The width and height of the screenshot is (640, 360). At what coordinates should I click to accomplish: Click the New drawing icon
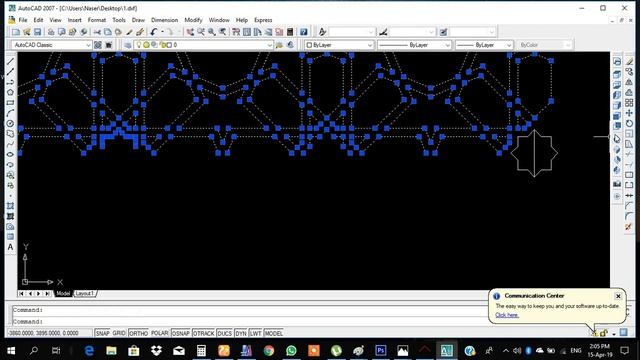(x=16, y=32)
